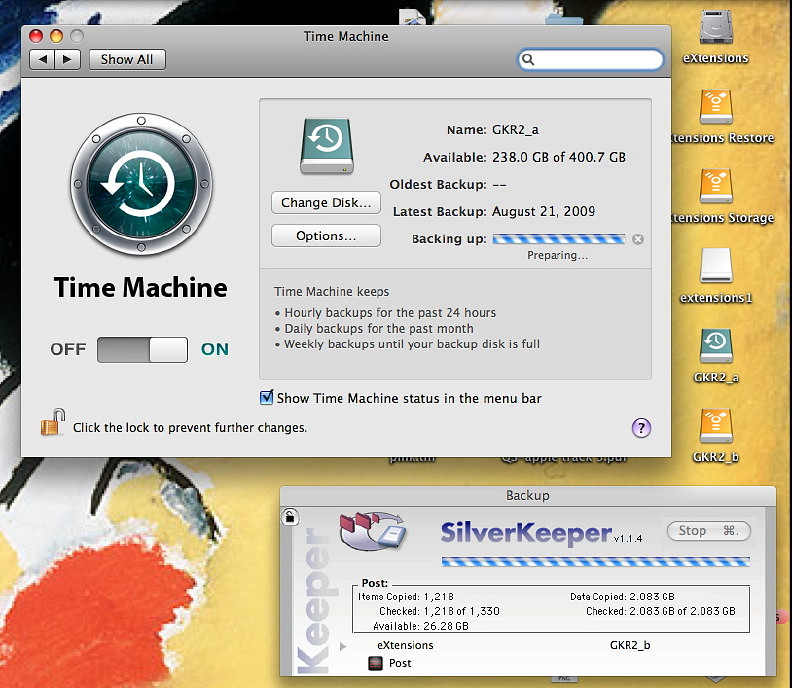Open Time Machine Options...

(326, 236)
